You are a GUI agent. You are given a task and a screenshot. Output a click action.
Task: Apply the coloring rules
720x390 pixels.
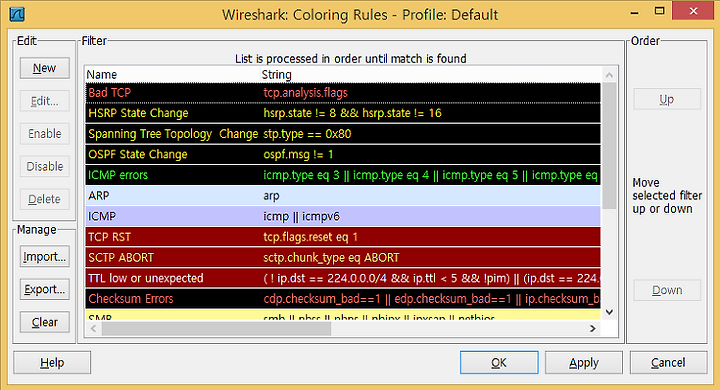click(x=584, y=363)
